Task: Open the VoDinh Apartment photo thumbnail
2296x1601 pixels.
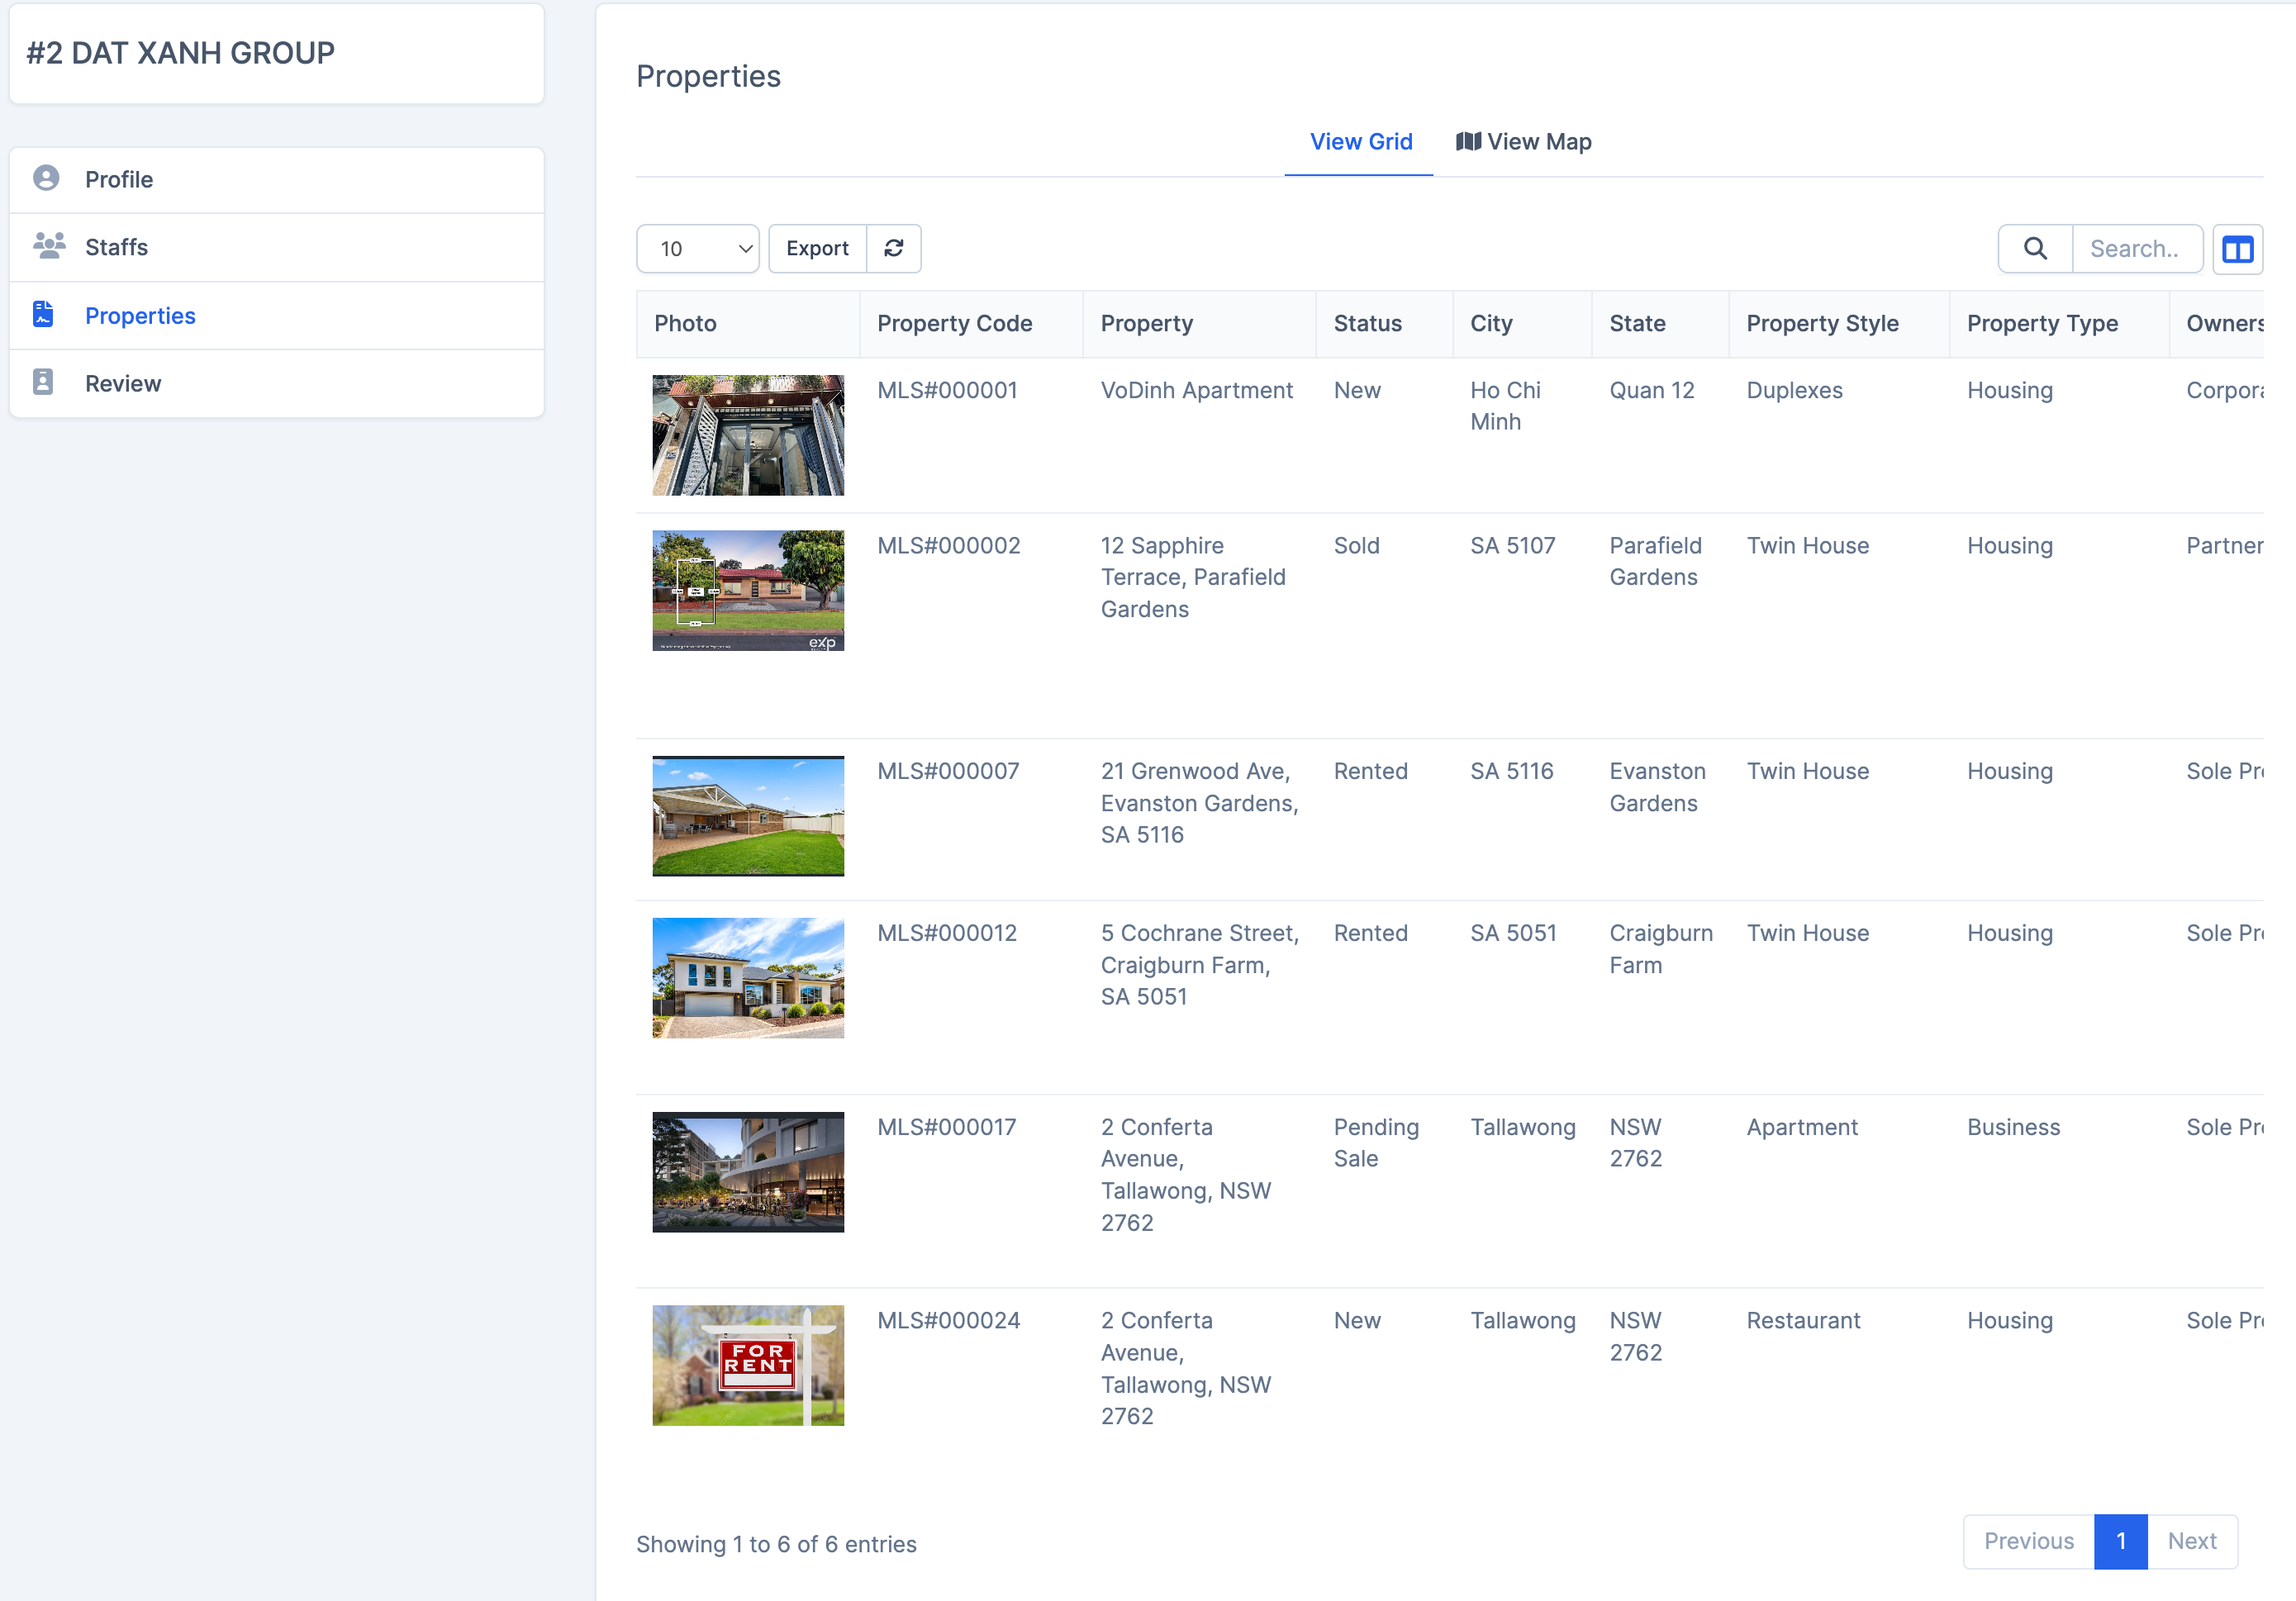Action: click(x=747, y=434)
